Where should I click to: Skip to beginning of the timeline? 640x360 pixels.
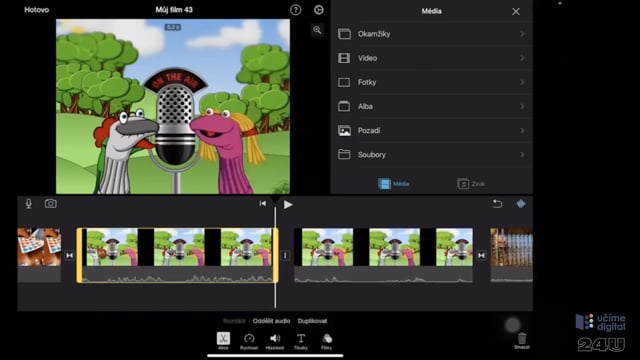pyautogui.click(x=262, y=203)
